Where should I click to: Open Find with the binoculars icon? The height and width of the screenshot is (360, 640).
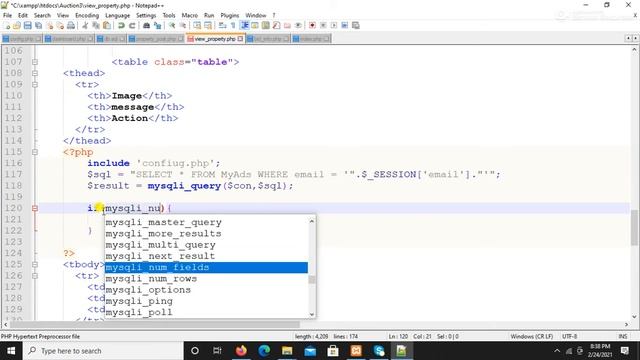146,25
